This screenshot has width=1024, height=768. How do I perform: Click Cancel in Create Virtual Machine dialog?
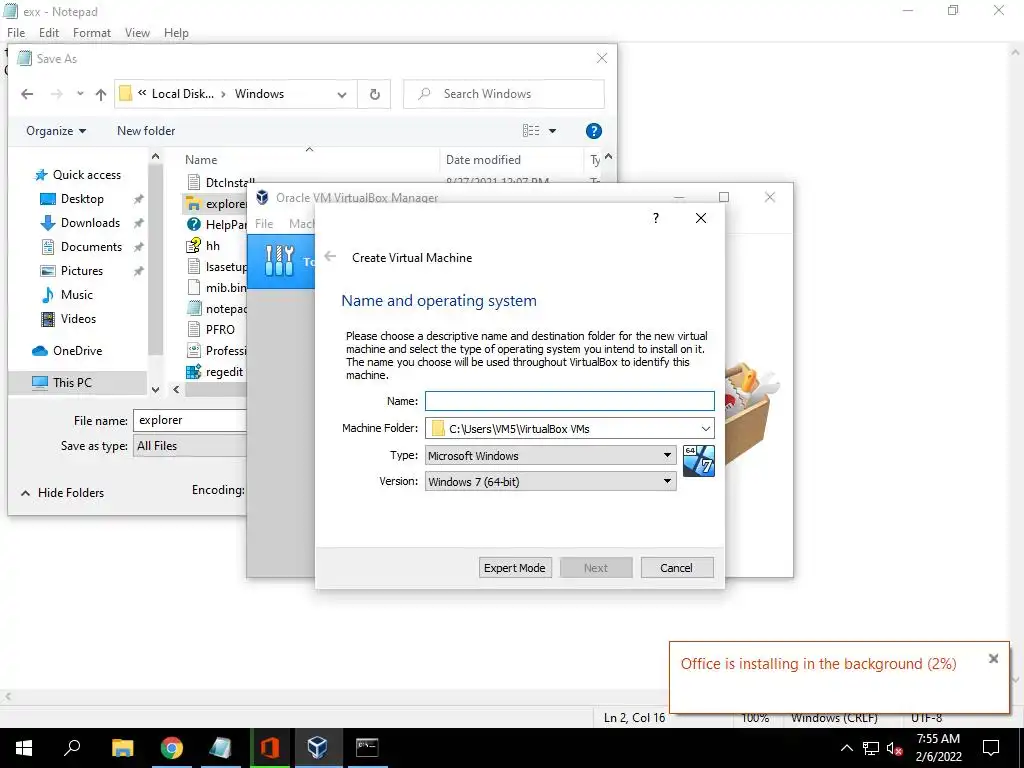[677, 568]
